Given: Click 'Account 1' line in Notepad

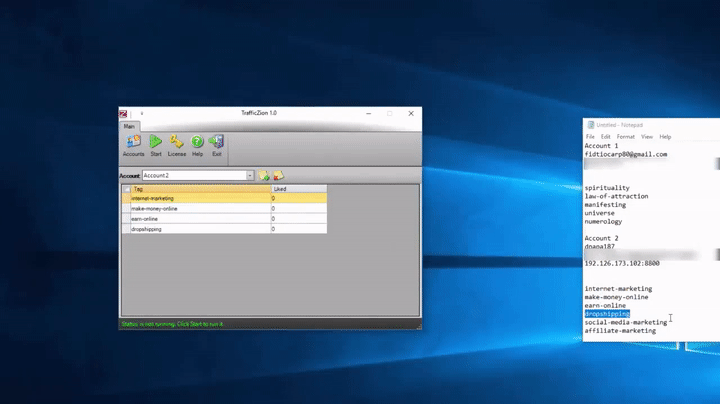Looking at the screenshot, I should 601,146.
